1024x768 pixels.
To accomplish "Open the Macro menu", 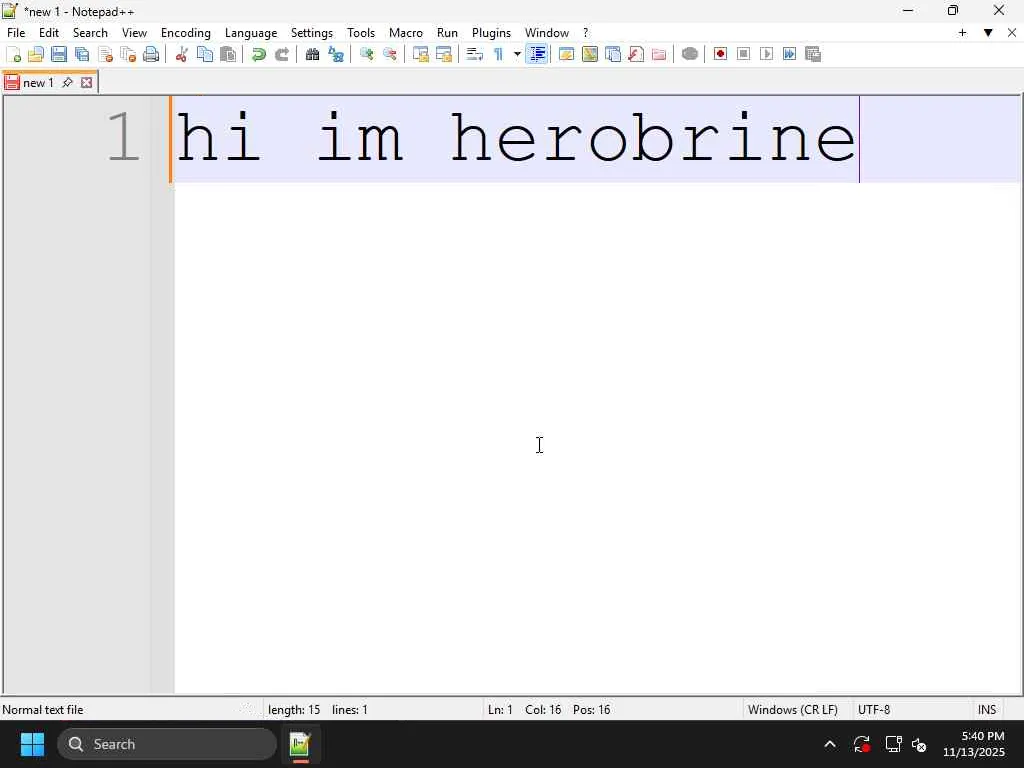I will point(406,33).
